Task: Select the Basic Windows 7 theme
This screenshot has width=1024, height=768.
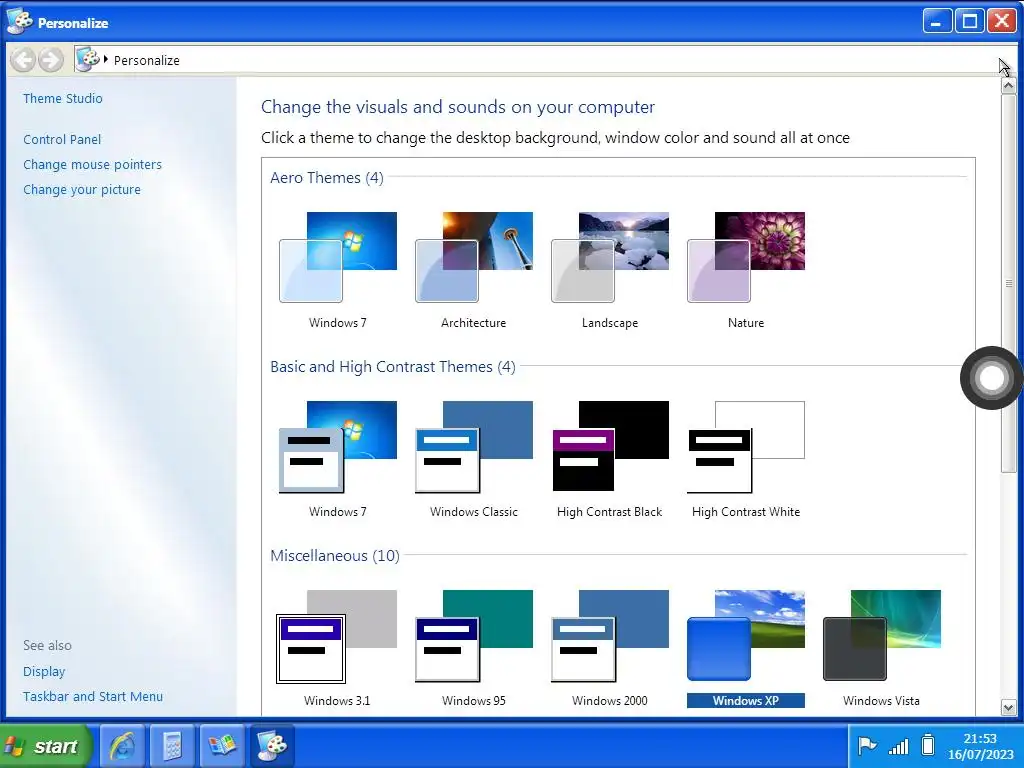Action: pyautogui.click(x=338, y=447)
